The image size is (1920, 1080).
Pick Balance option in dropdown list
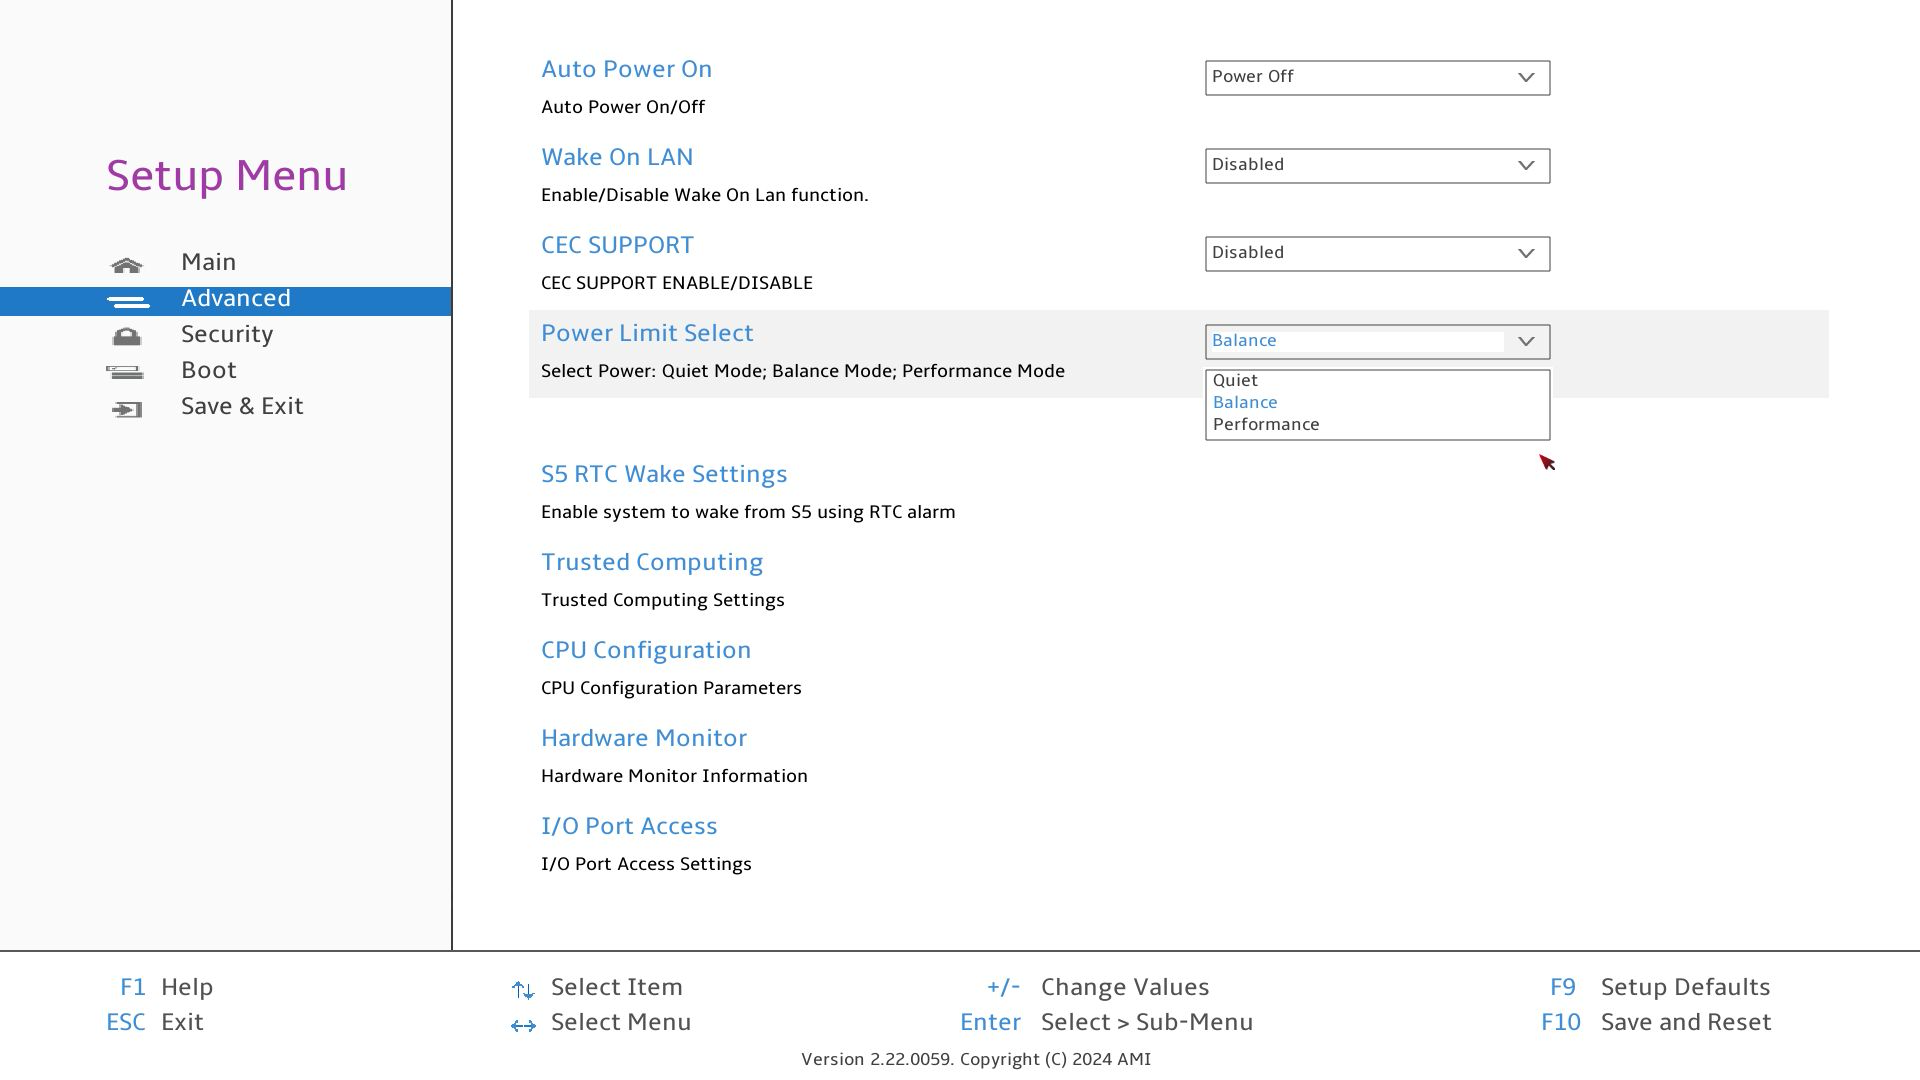[x=1245, y=403]
